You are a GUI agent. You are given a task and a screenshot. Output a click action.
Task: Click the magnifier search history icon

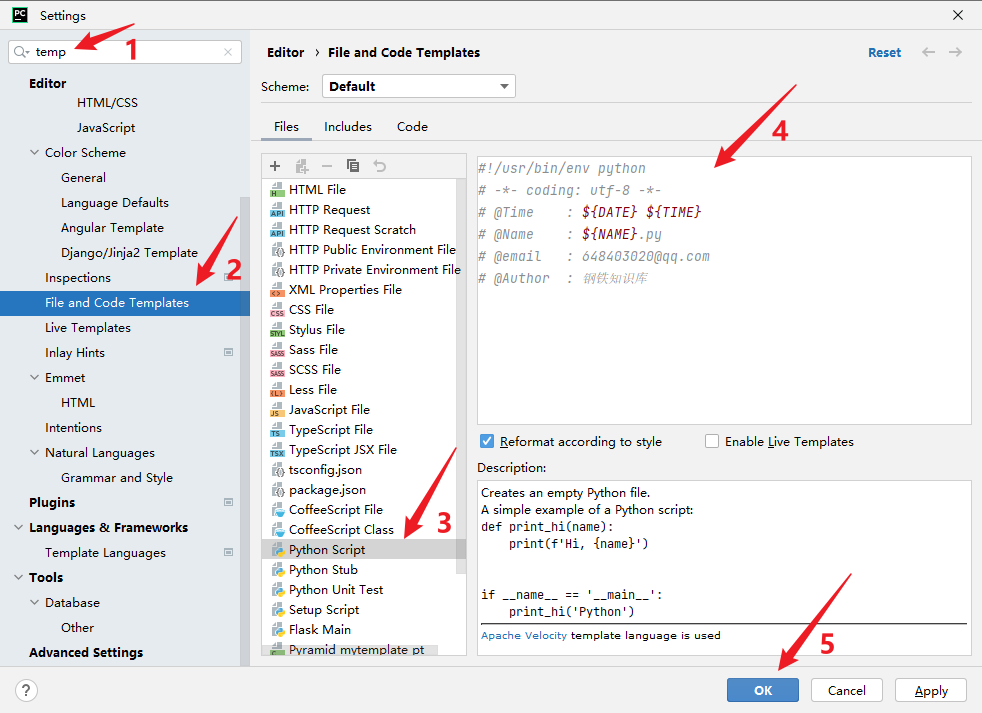21,52
